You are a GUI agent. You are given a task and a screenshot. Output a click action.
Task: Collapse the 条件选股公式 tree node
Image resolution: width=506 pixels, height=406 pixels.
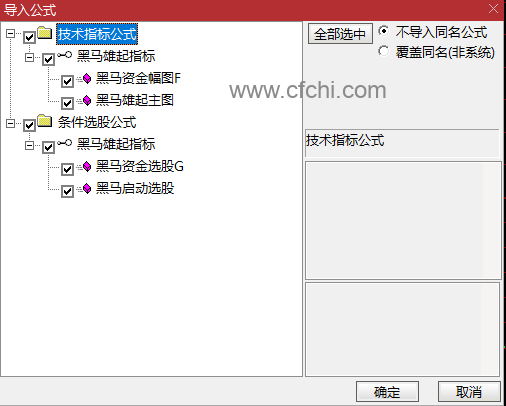tap(10, 124)
